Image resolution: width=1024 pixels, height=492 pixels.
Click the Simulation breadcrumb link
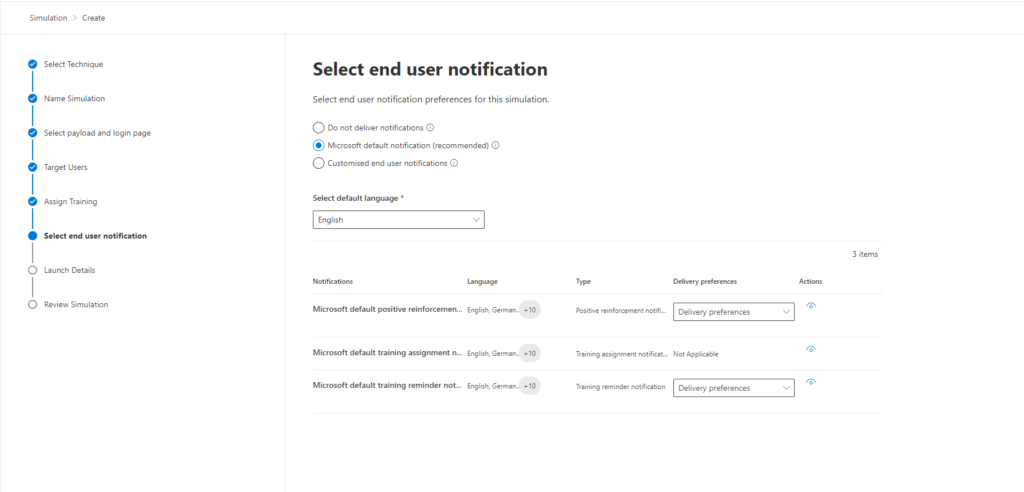point(48,18)
